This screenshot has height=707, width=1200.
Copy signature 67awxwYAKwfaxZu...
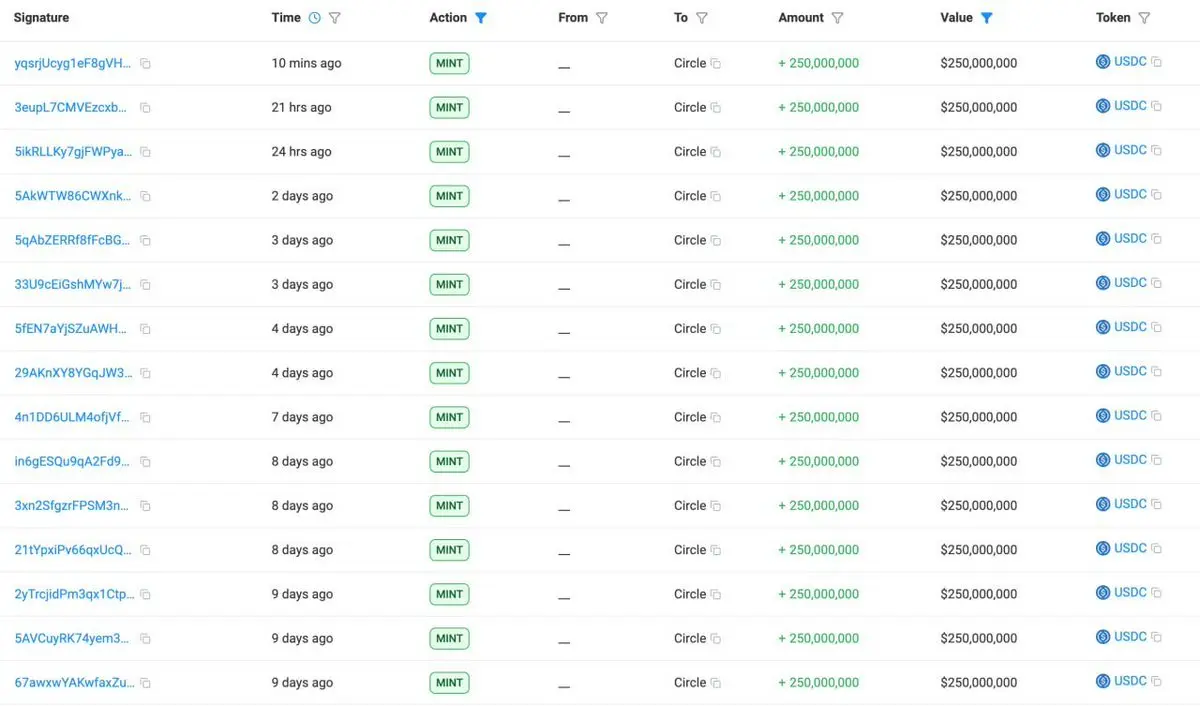(x=145, y=683)
